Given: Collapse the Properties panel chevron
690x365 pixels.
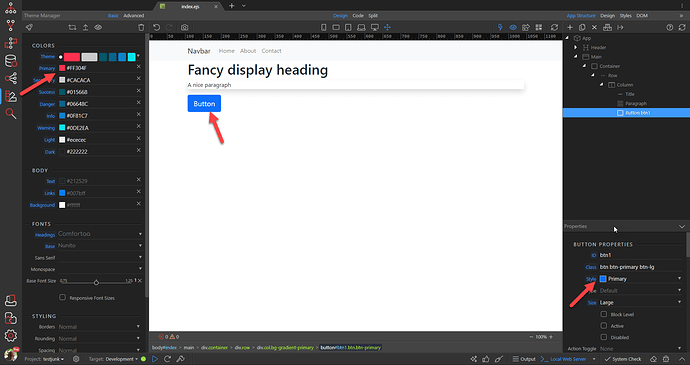Looking at the screenshot, I should 682,226.
